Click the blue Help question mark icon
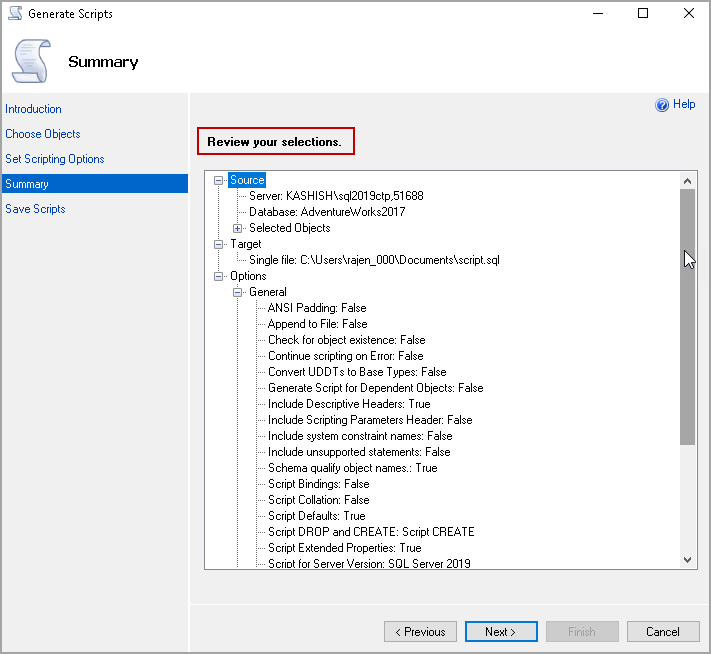The image size is (711, 654). click(661, 105)
